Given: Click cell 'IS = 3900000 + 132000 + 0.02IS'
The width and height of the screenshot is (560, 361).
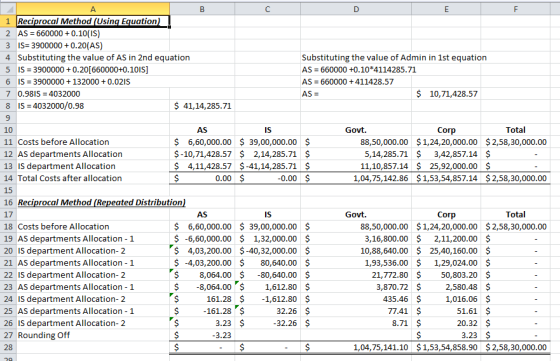Looking at the screenshot, I should (74, 82).
